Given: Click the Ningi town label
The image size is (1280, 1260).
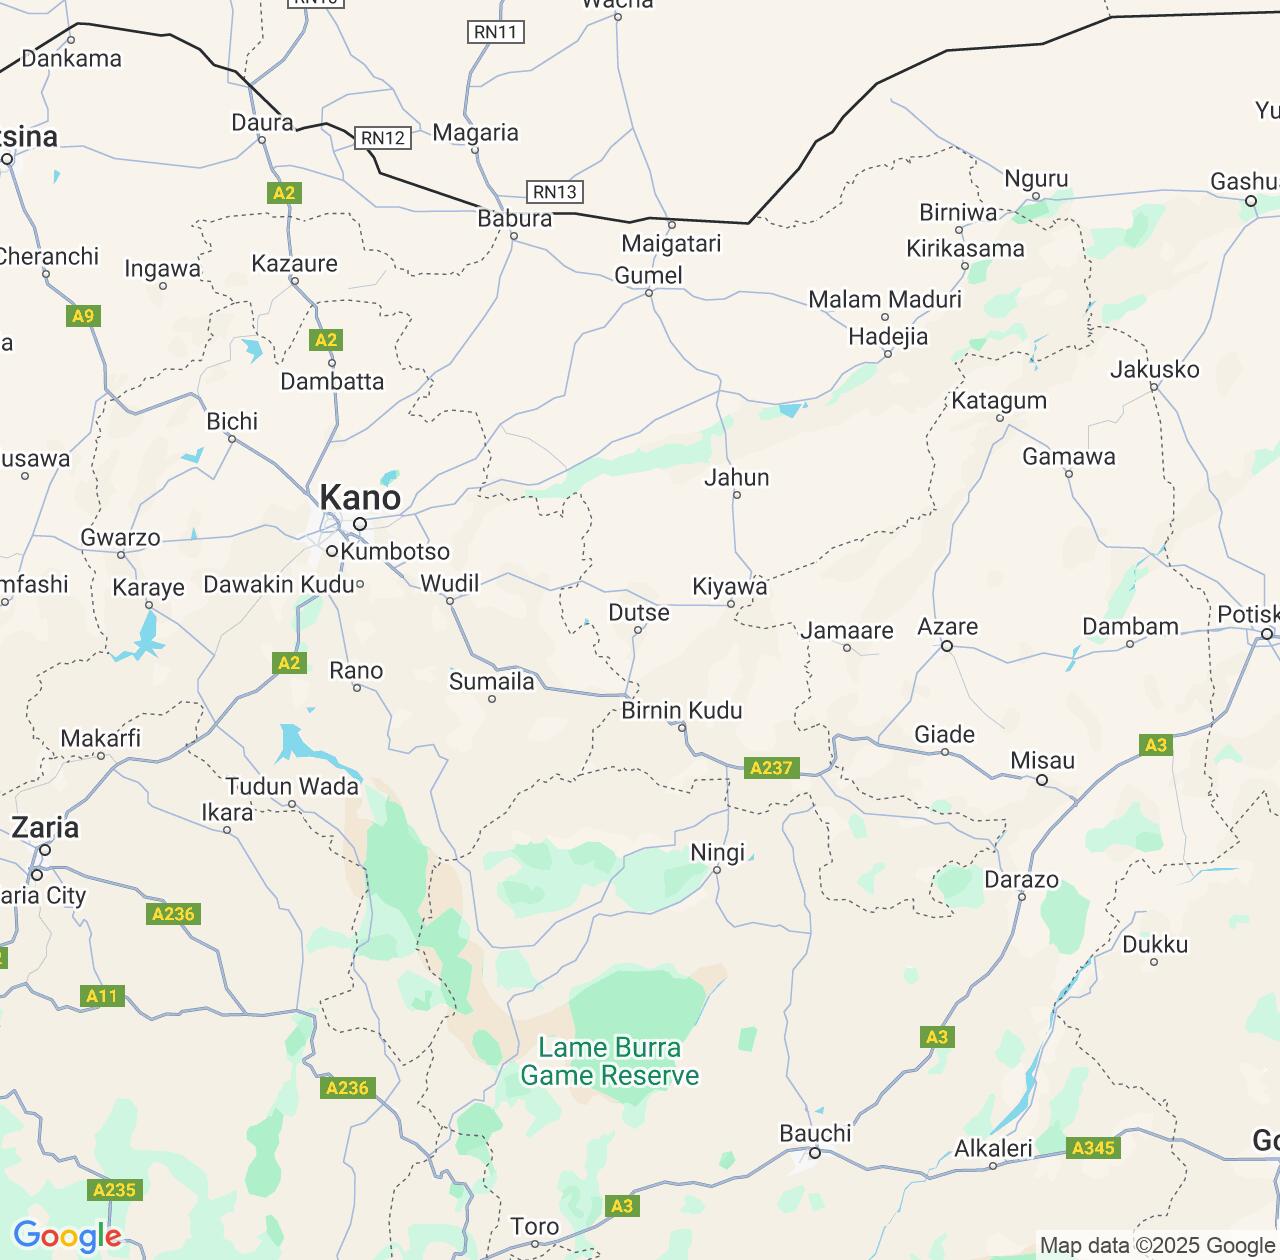Looking at the screenshot, I should [x=718, y=852].
